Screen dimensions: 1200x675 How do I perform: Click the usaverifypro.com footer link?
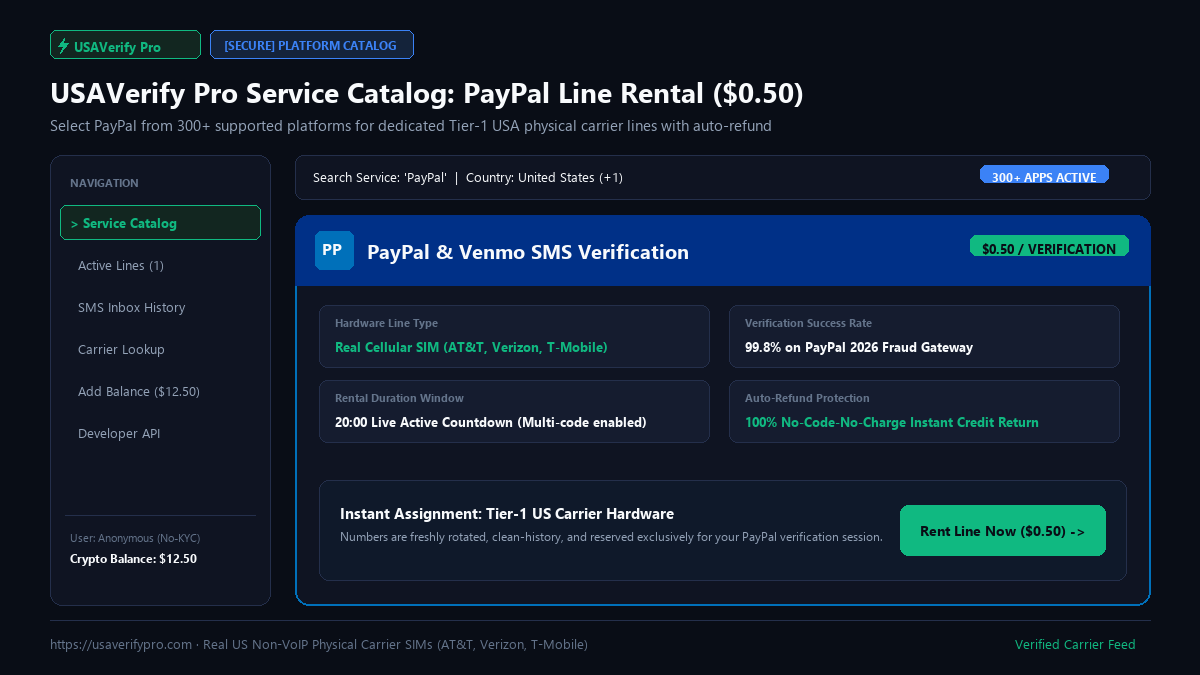point(121,645)
